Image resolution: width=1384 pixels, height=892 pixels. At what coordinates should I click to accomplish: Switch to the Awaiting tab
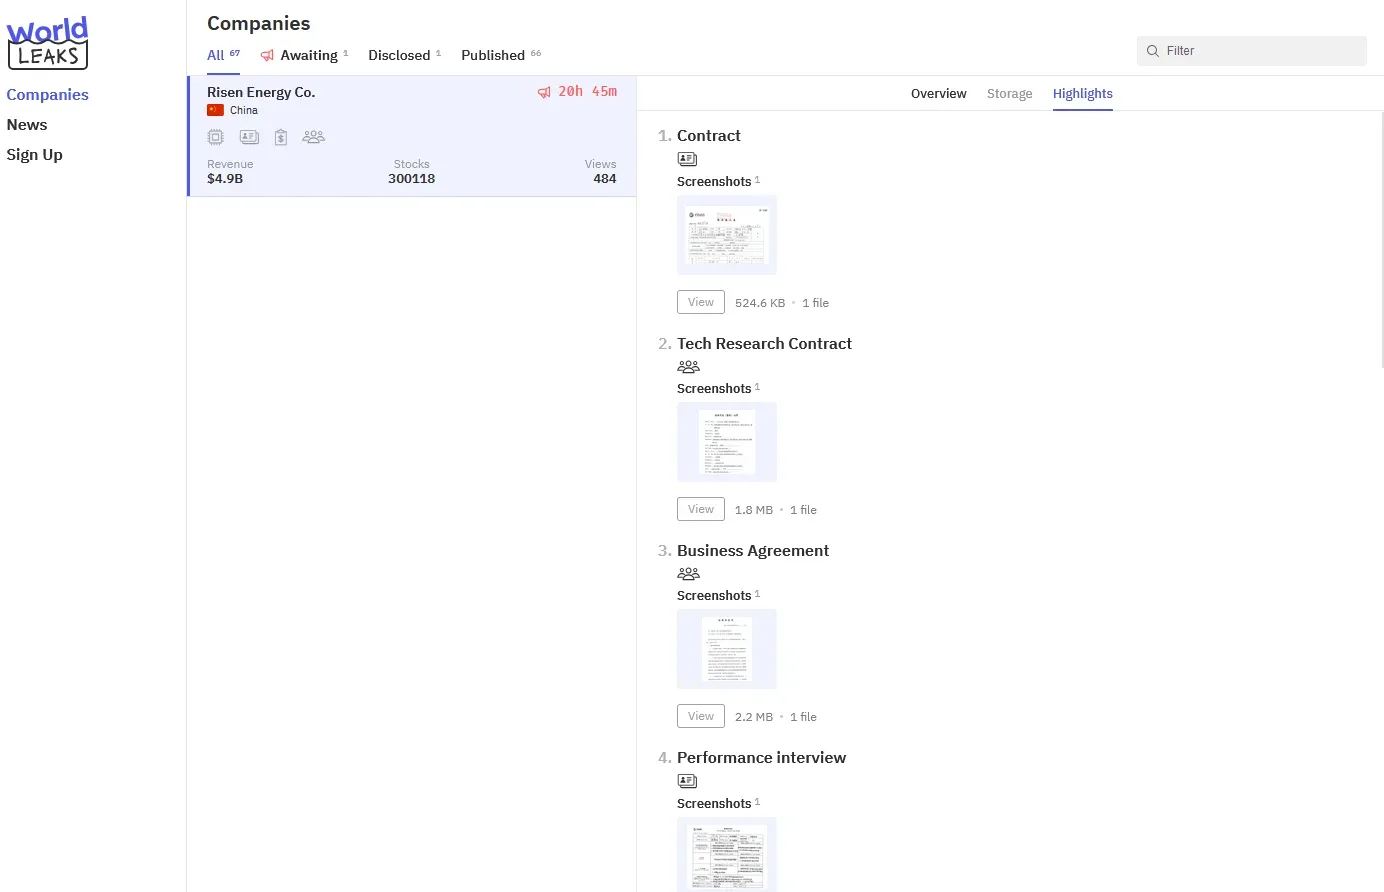coord(308,55)
